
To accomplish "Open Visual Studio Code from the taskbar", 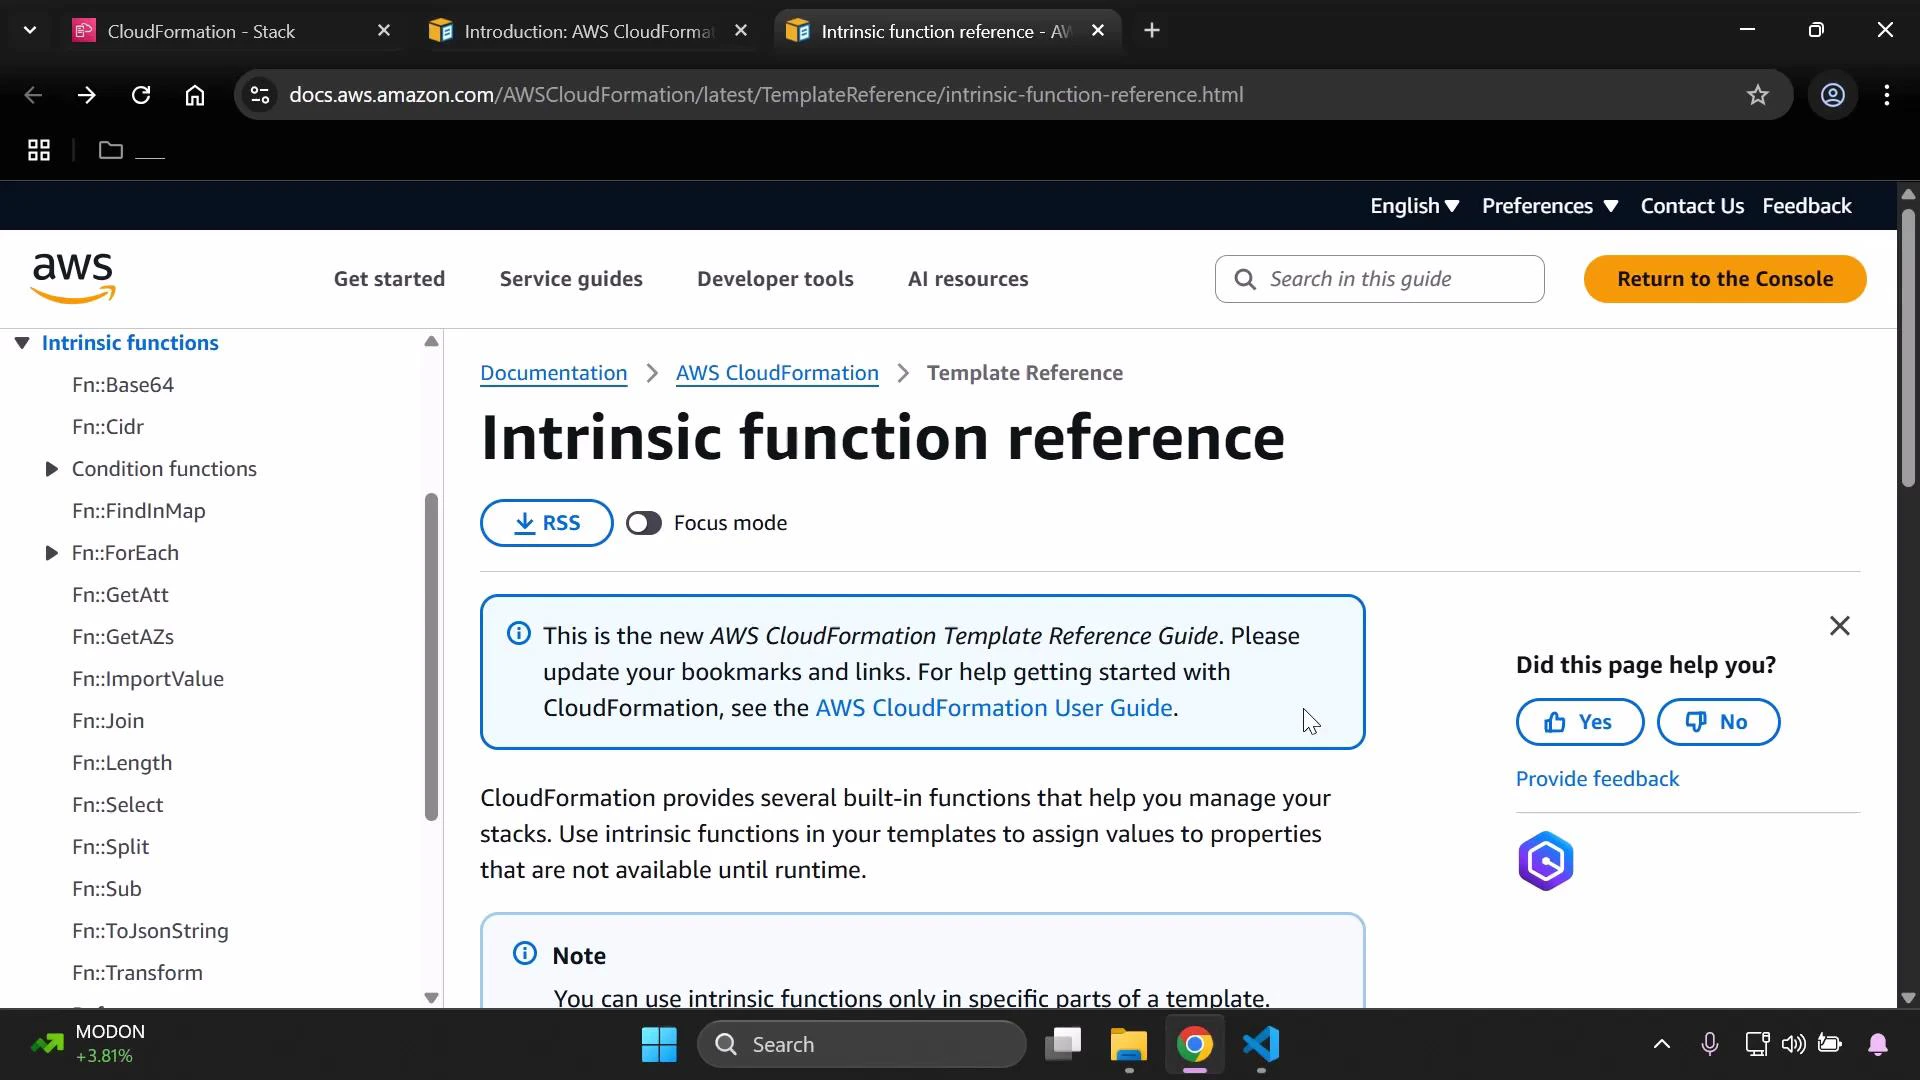I will (x=1261, y=1046).
